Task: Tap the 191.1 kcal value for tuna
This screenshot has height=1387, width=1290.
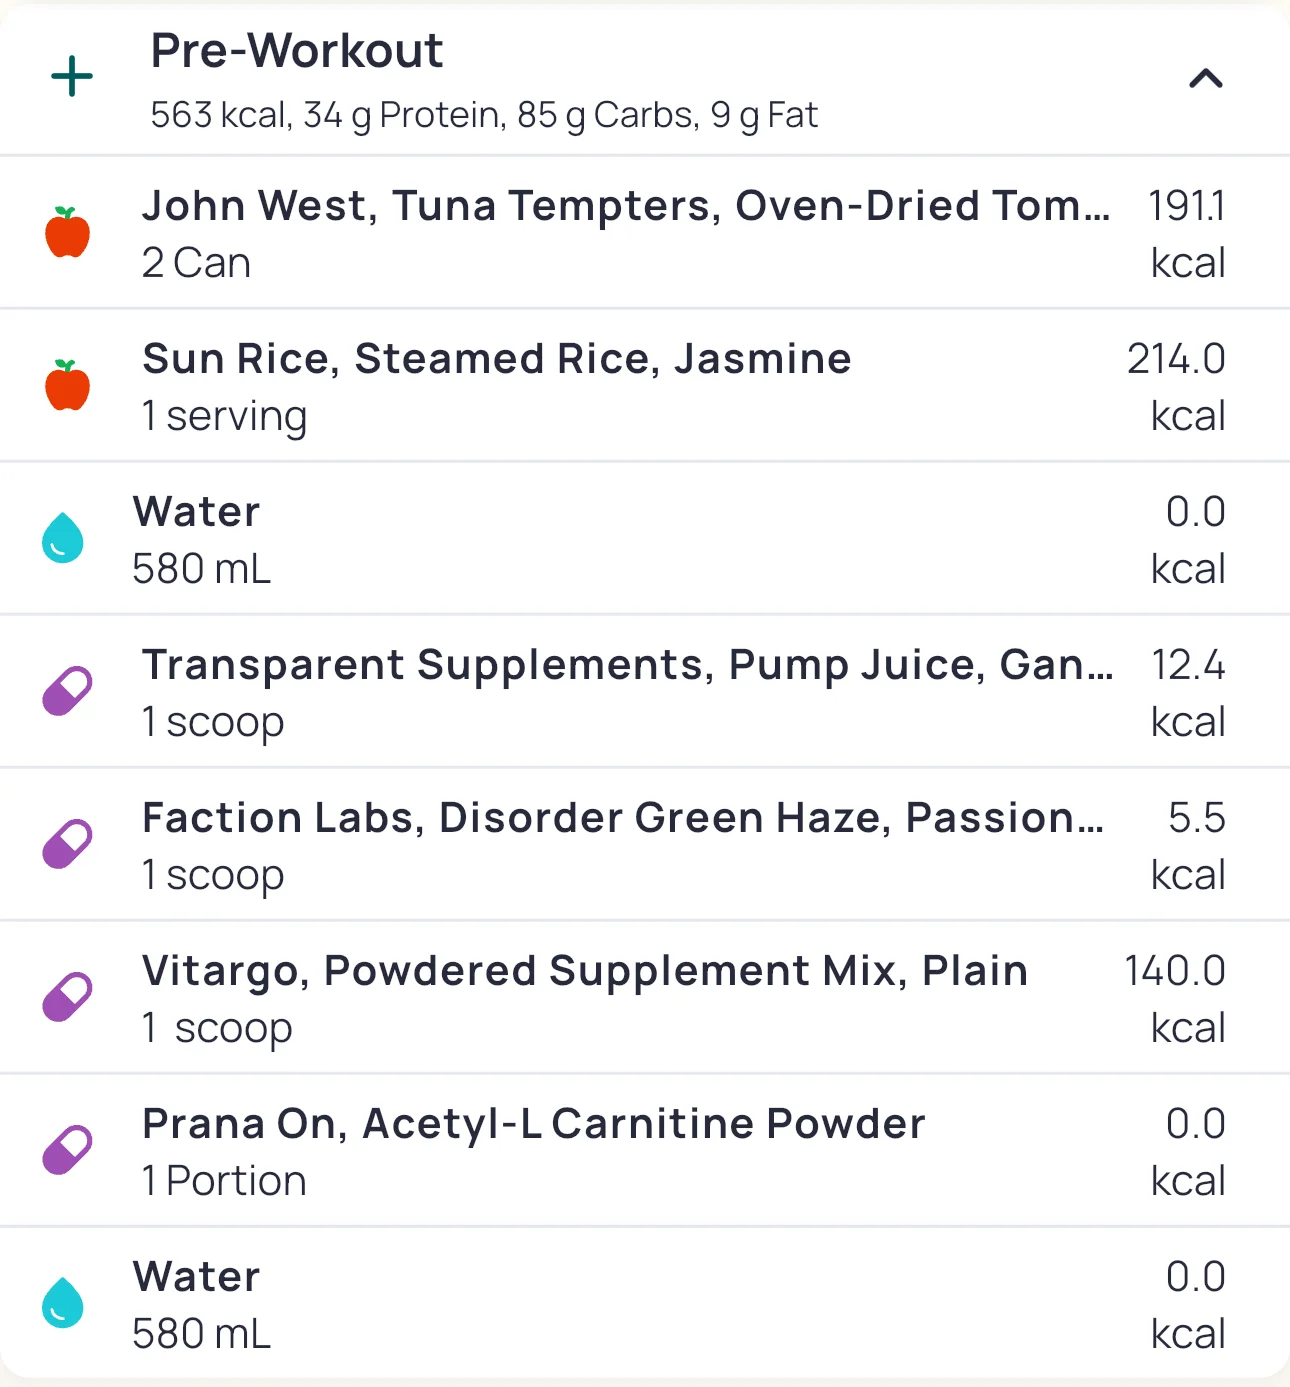Action: click(x=1186, y=234)
